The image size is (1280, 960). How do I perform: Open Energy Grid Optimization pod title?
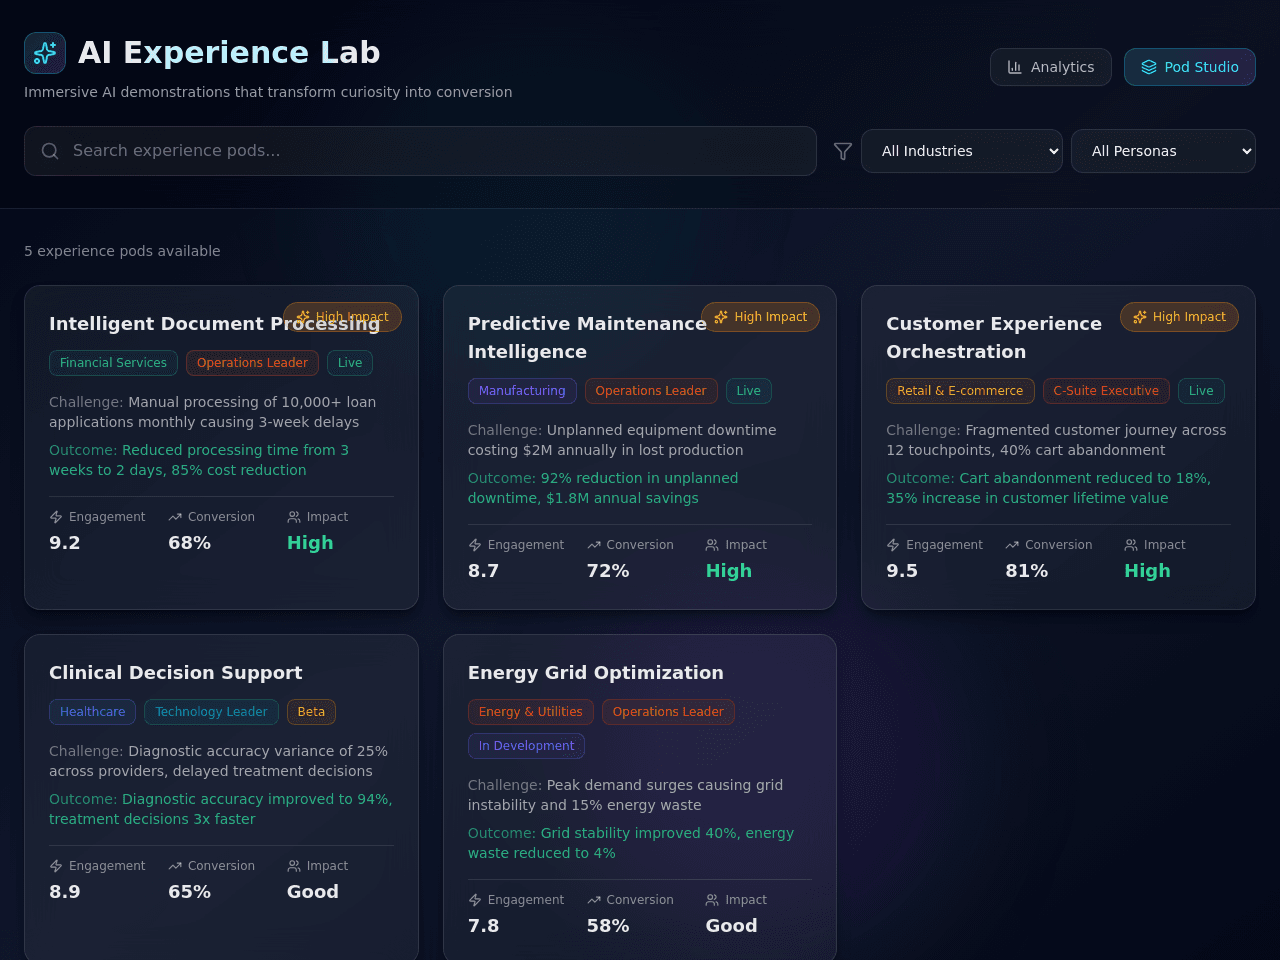[596, 672]
